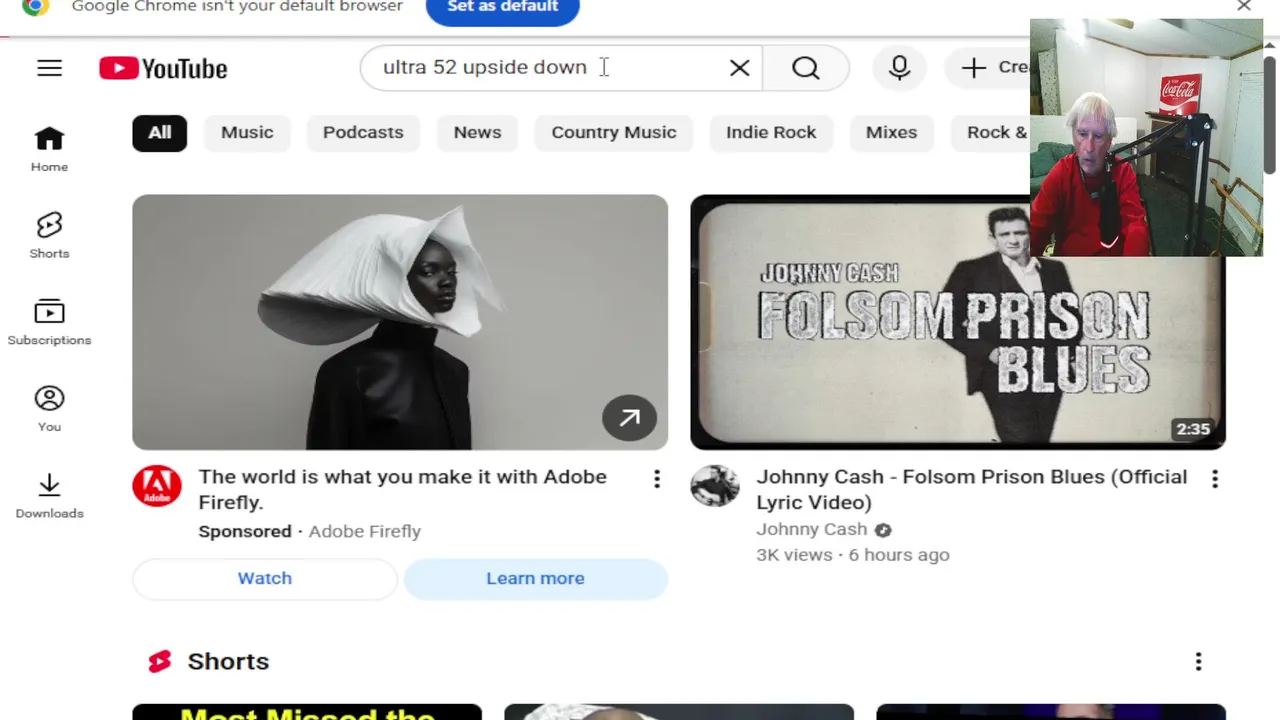This screenshot has width=1280, height=720.
Task: Select the All filter chip
Action: (x=160, y=132)
